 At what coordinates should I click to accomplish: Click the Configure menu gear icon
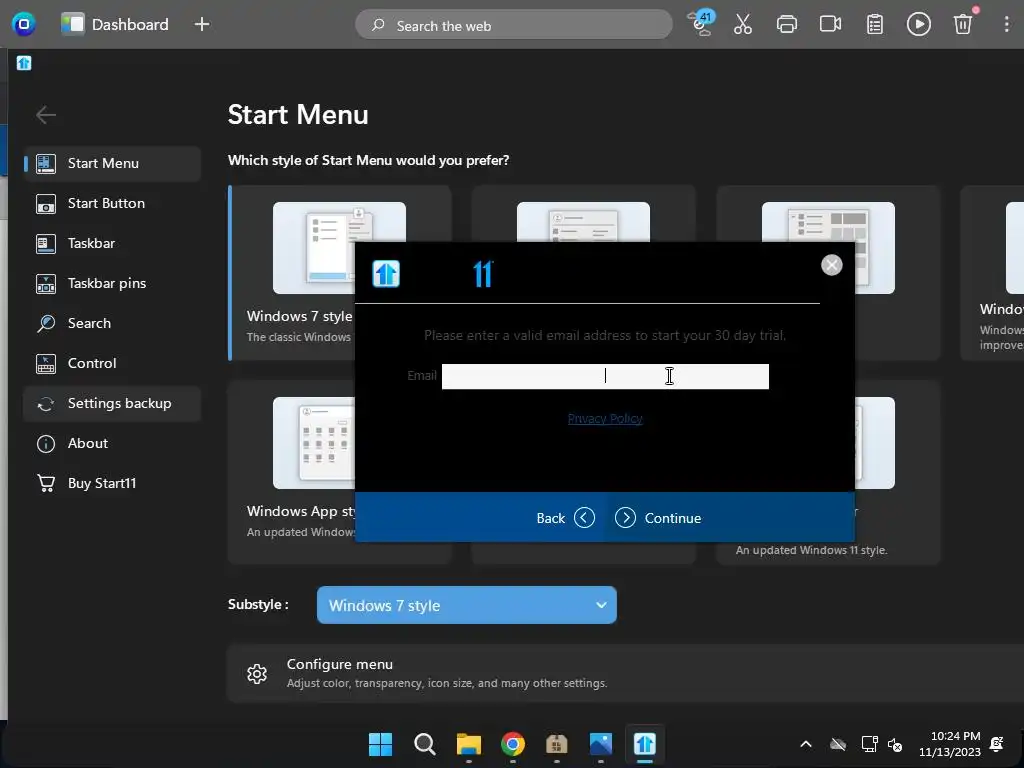coord(257,673)
